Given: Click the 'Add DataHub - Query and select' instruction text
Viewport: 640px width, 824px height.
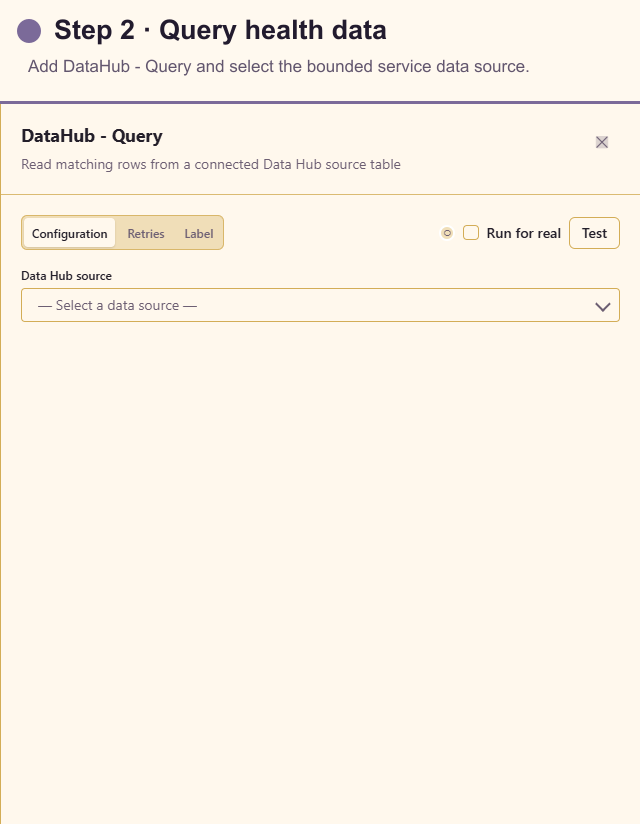Looking at the screenshot, I should pyautogui.click(x=278, y=67).
